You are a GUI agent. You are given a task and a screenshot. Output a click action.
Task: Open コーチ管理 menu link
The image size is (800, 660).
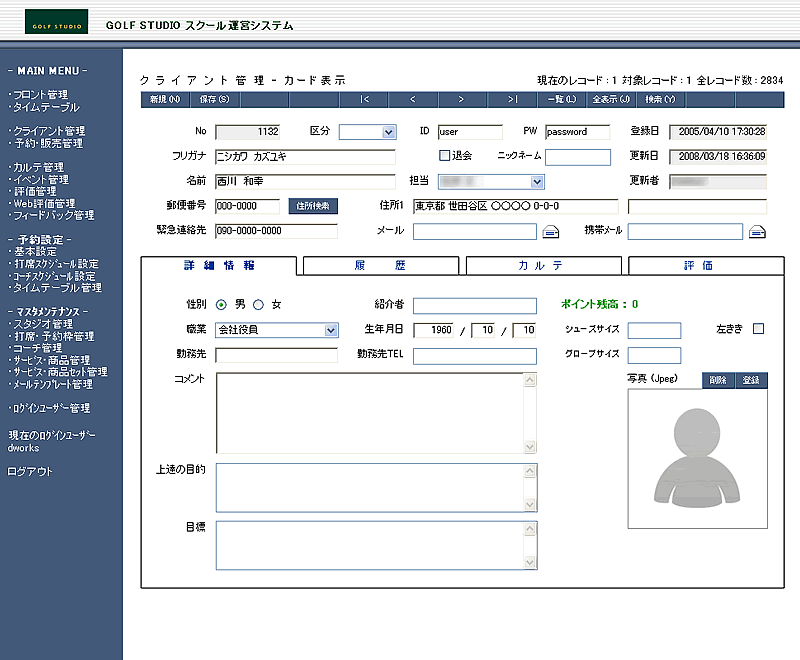[37, 348]
